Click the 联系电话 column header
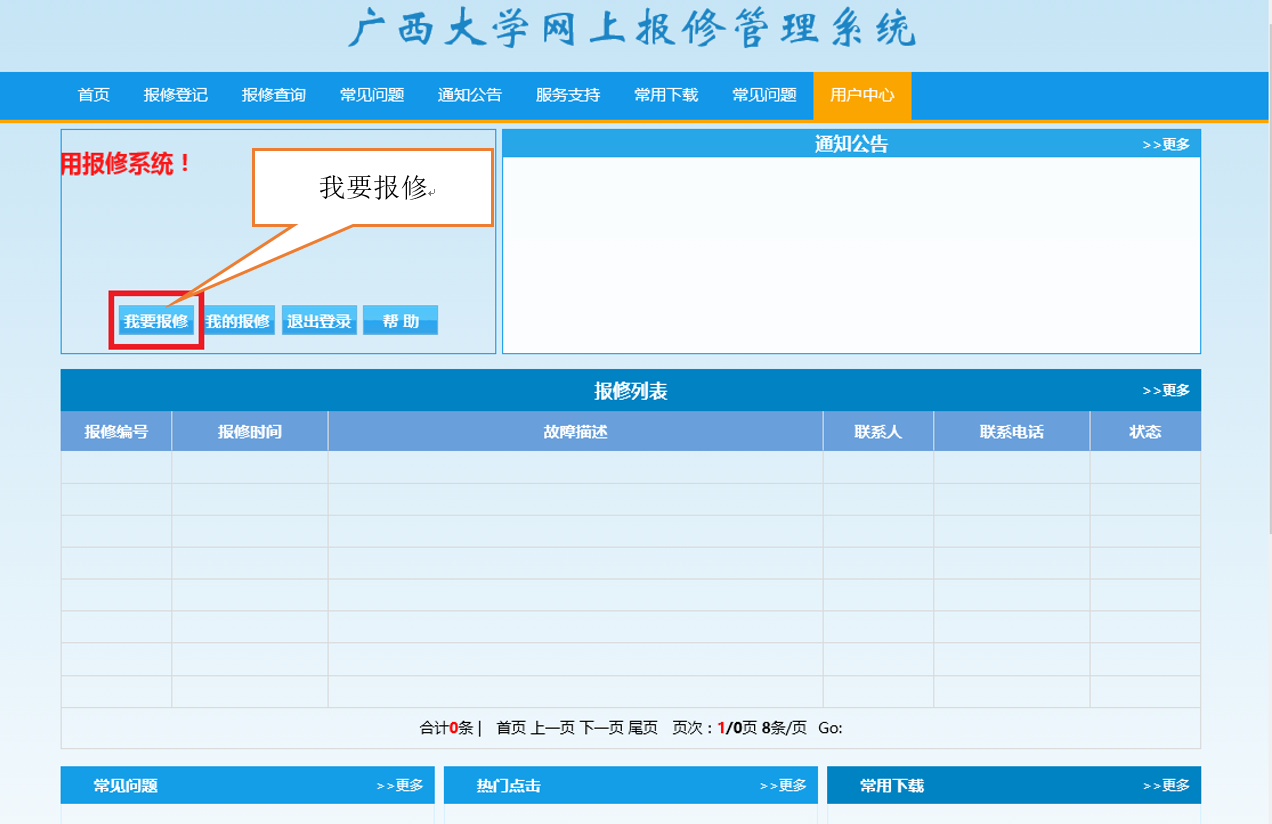 [1012, 432]
